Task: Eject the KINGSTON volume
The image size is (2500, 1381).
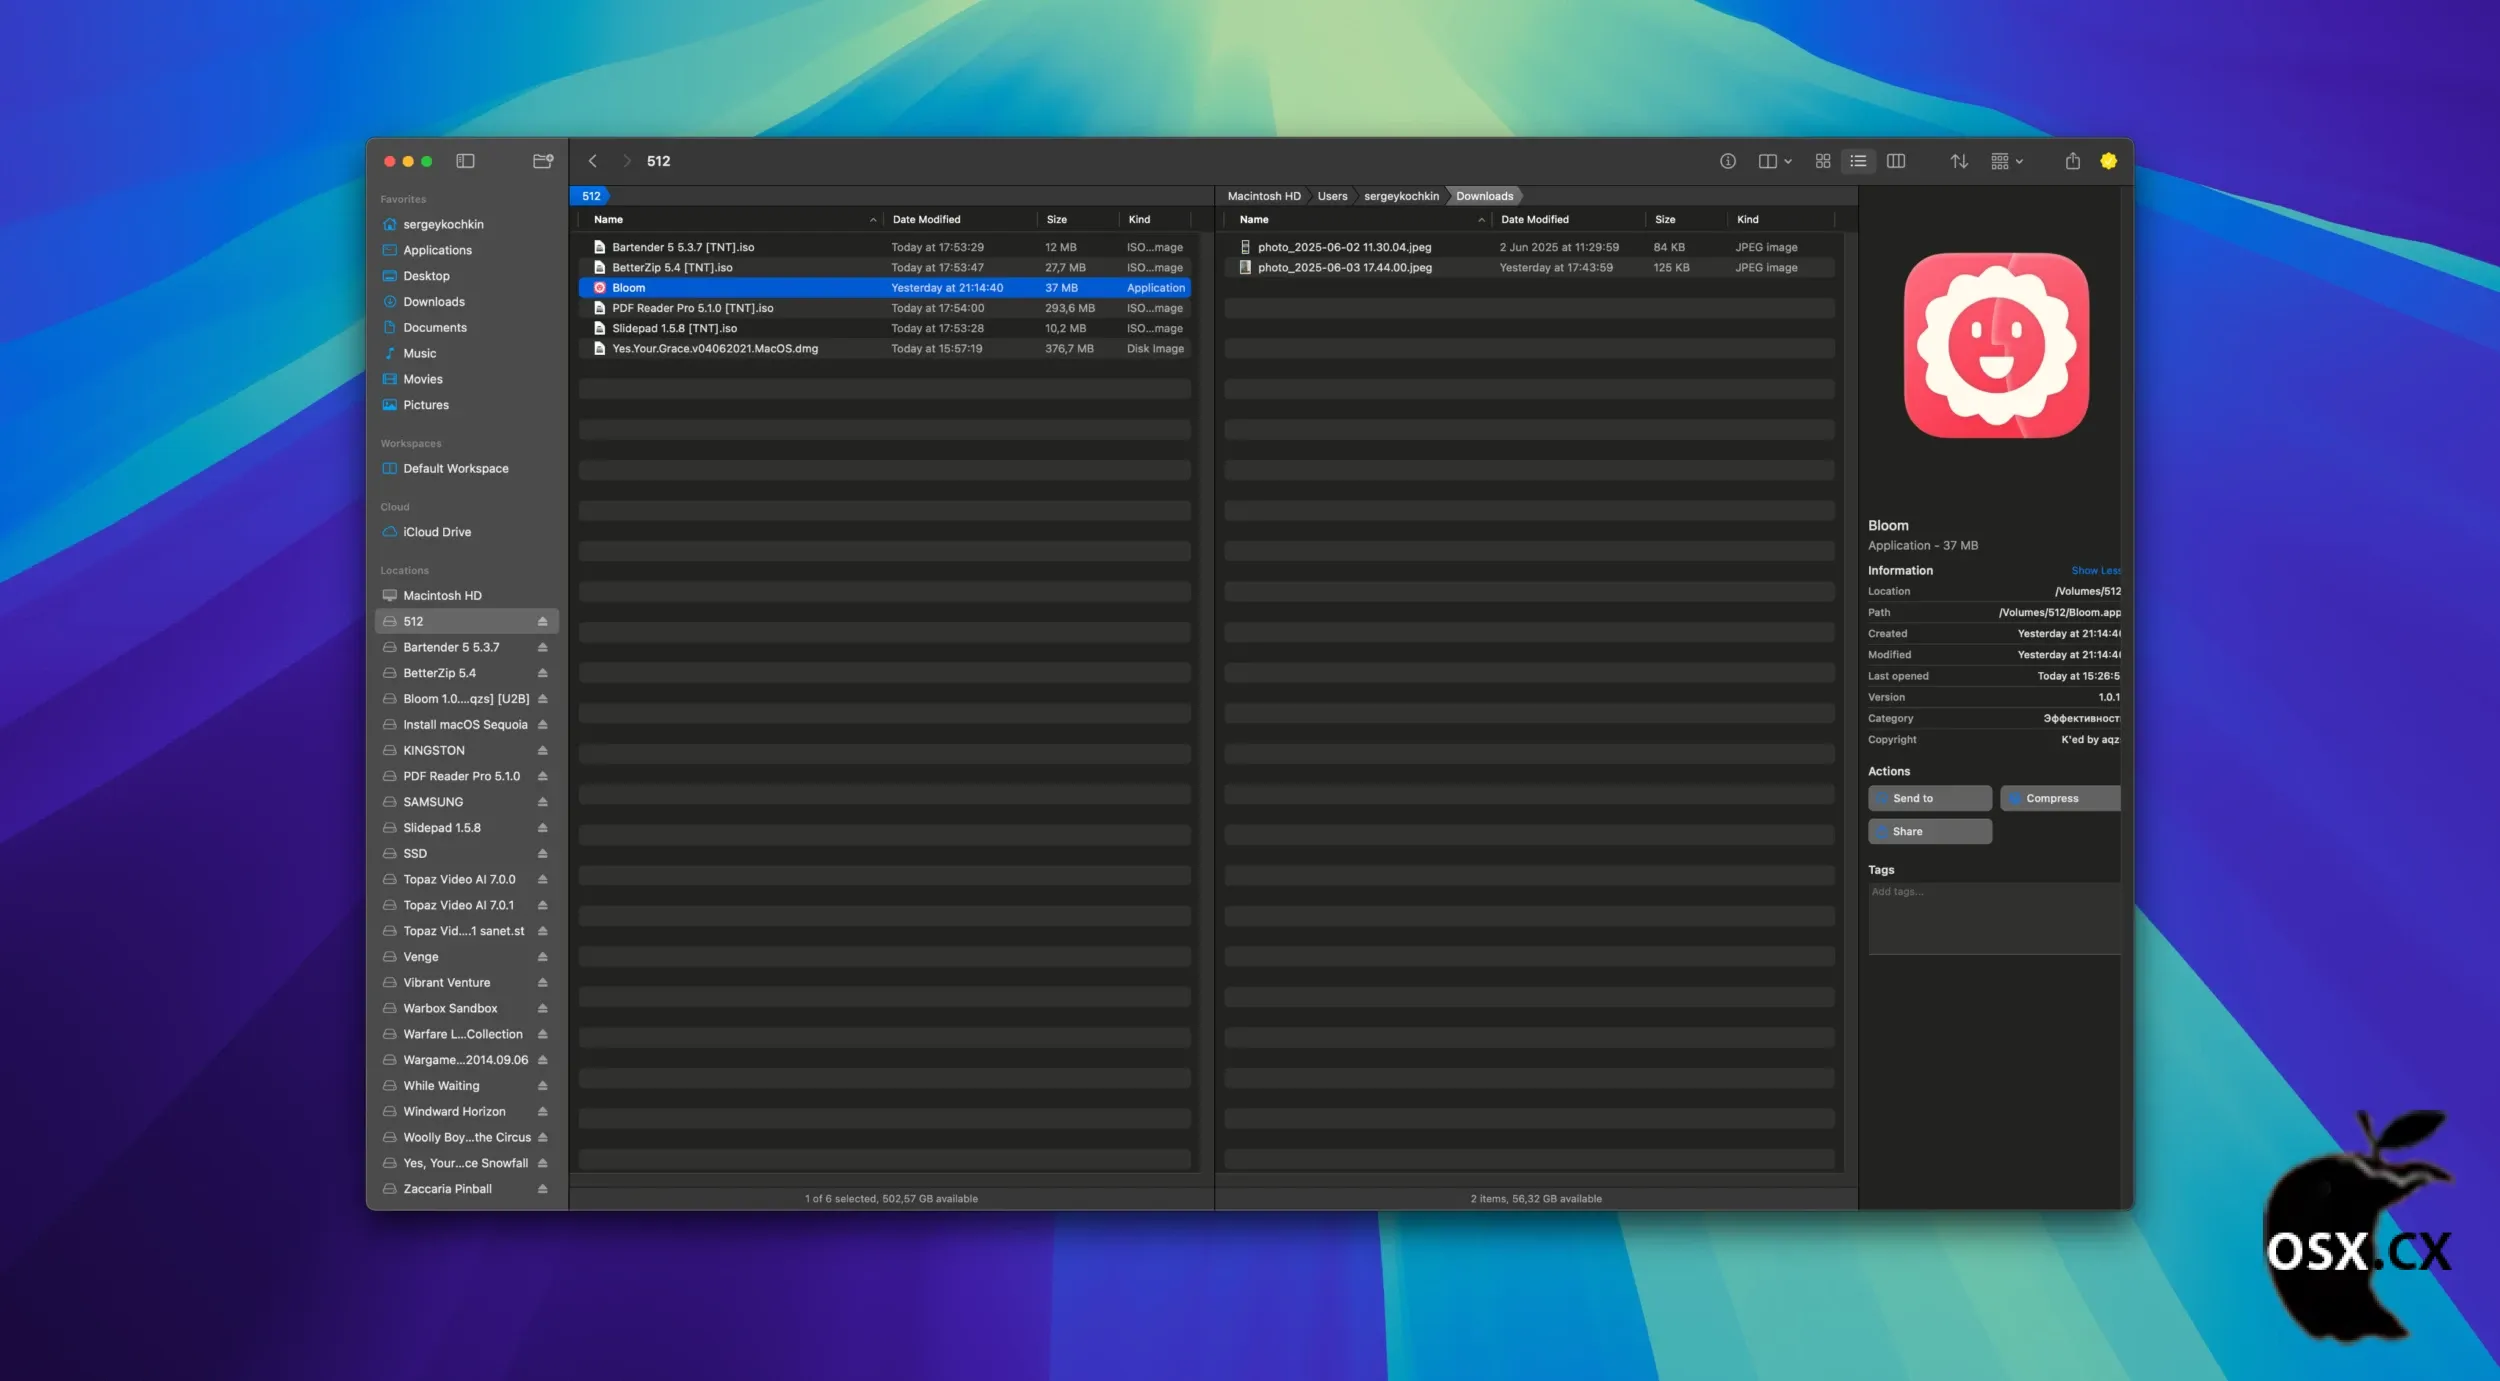Action: 542,751
